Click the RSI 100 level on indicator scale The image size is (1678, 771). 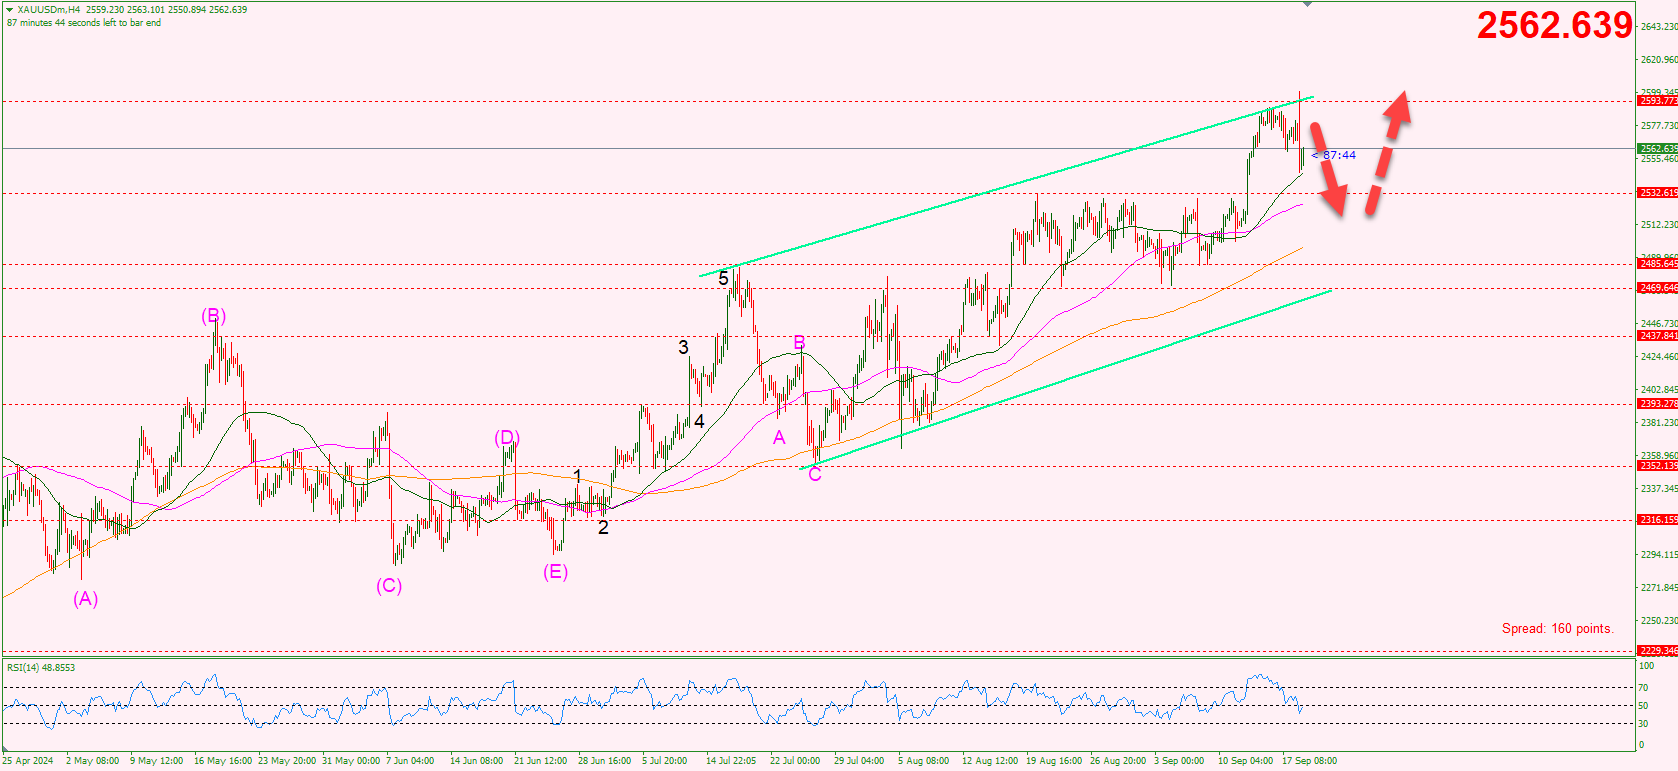[1646, 666]
